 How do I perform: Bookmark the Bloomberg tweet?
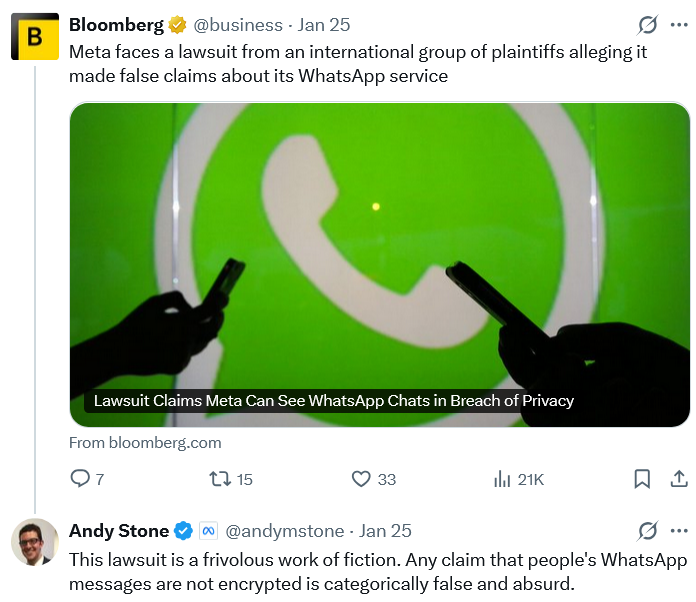click(x=643, y=479)
